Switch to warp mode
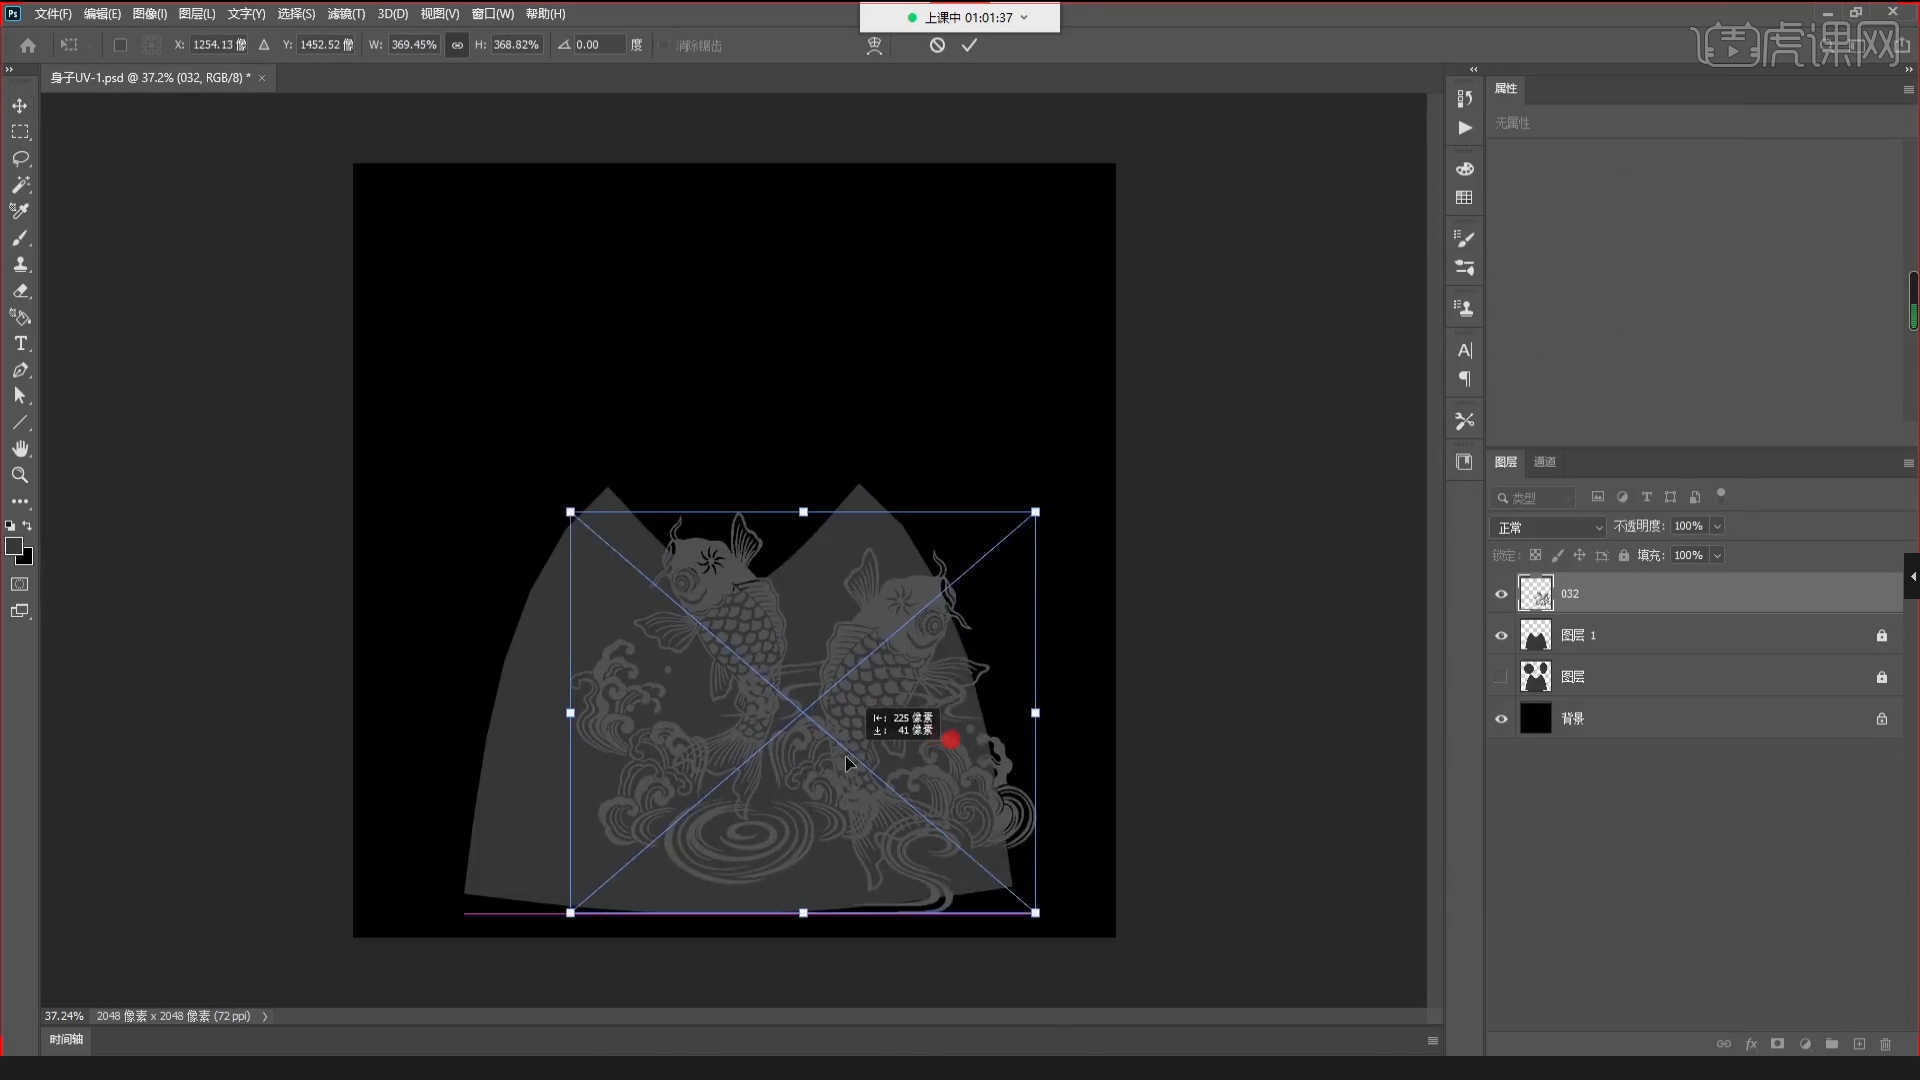Image resolution: width=1920 pixels, height=1080 pixels. tap(874, 45)
